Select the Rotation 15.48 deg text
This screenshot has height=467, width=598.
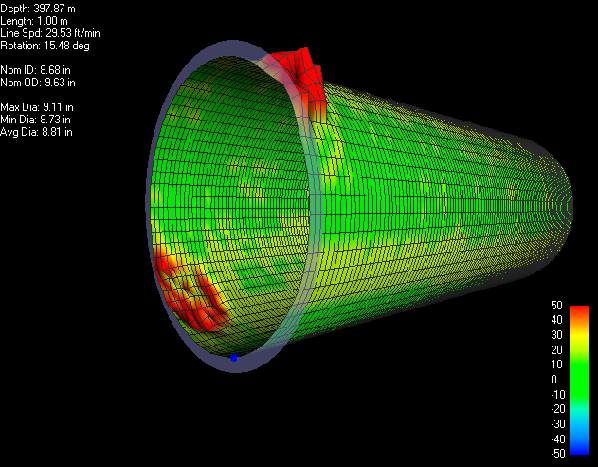point(45,46)
